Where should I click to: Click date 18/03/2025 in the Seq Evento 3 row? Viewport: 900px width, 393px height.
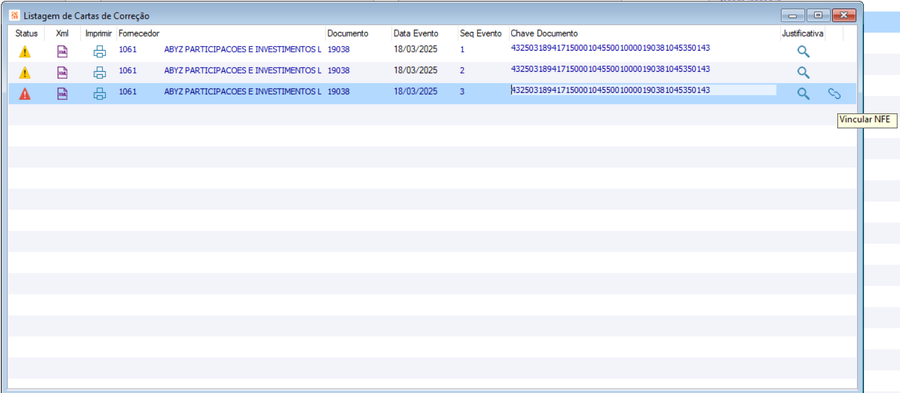point(416,91)
